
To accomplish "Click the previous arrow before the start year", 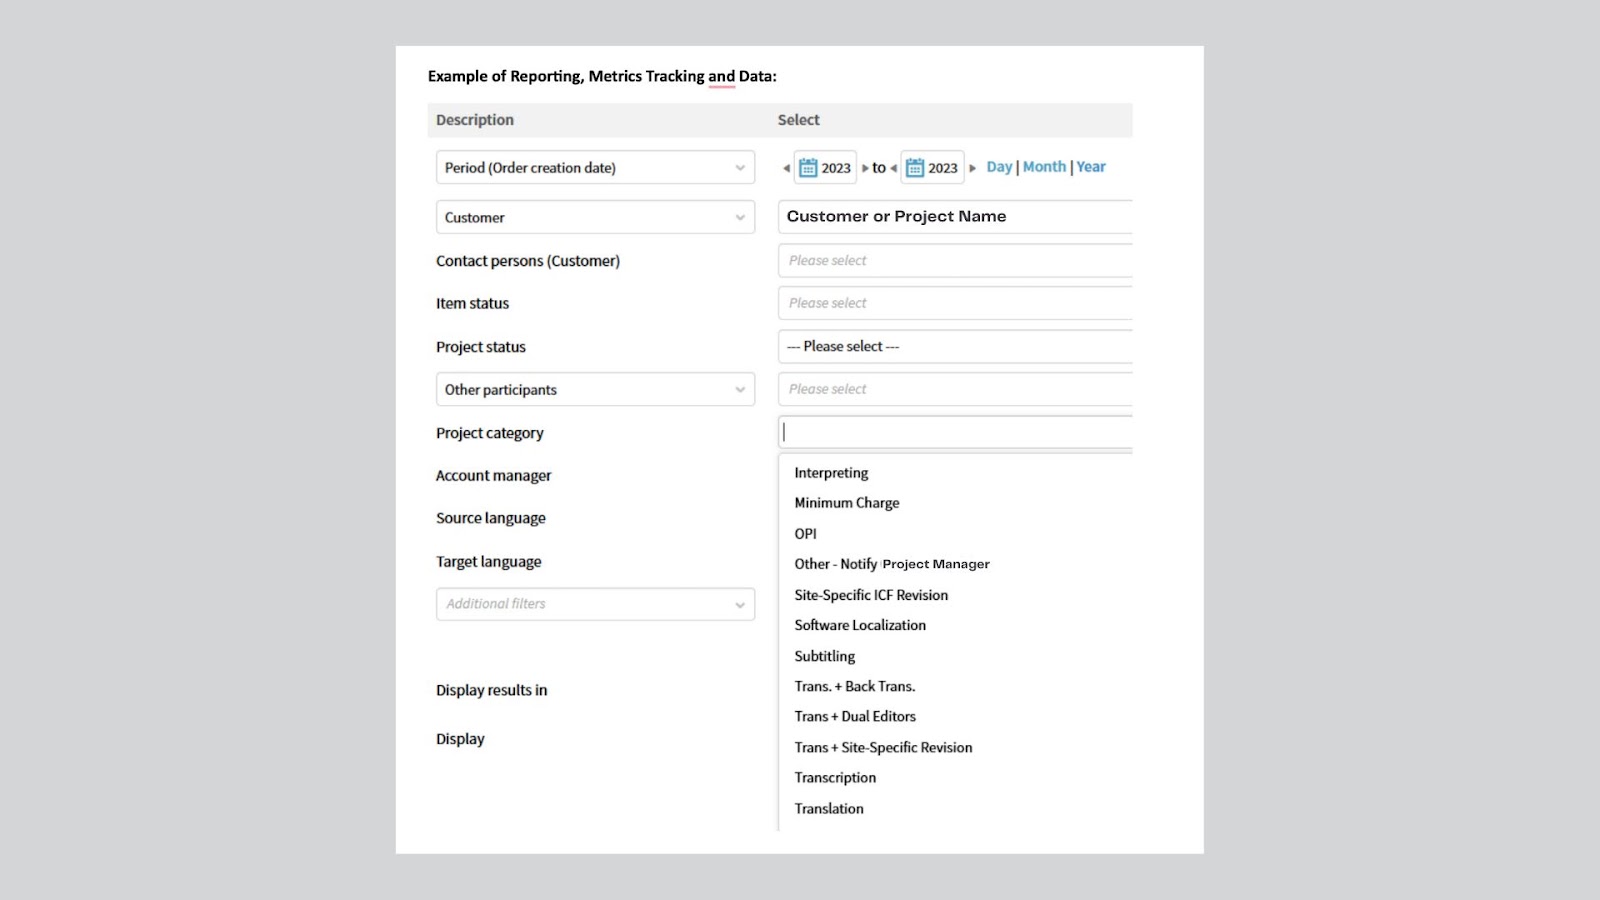I will [x=786, y=168].
